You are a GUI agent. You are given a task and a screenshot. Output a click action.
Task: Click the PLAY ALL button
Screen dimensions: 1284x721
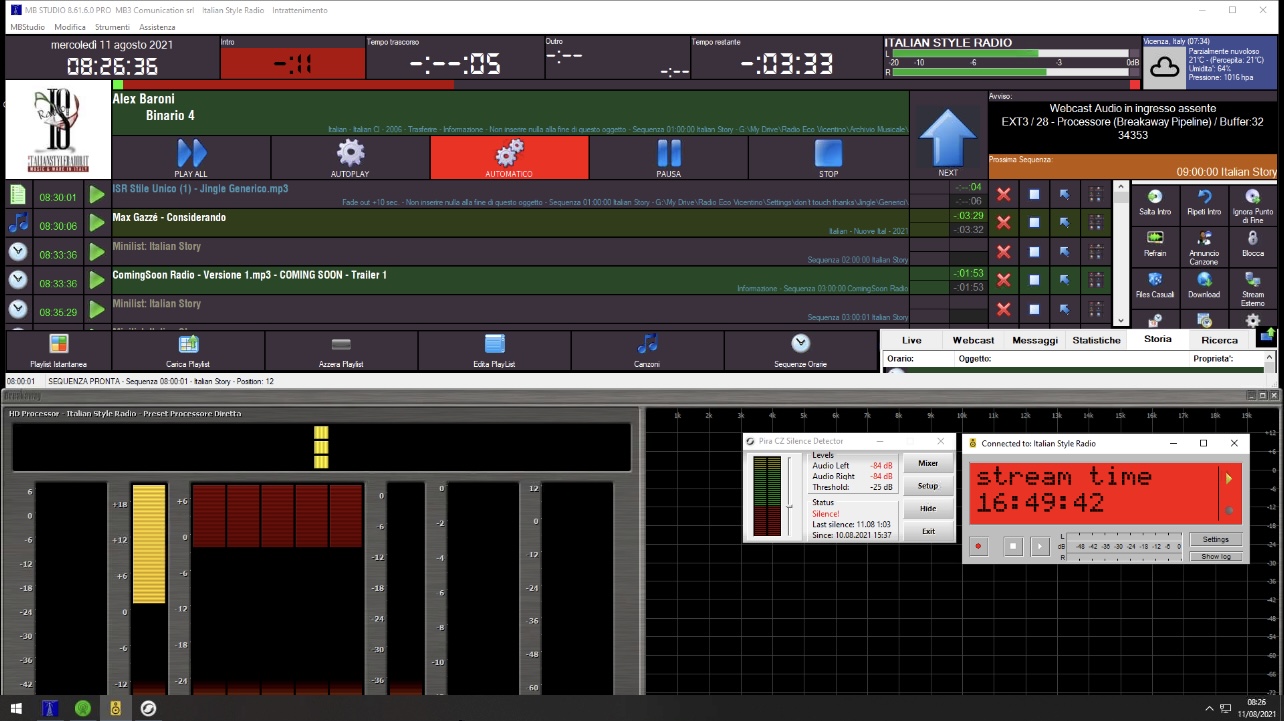191,158
